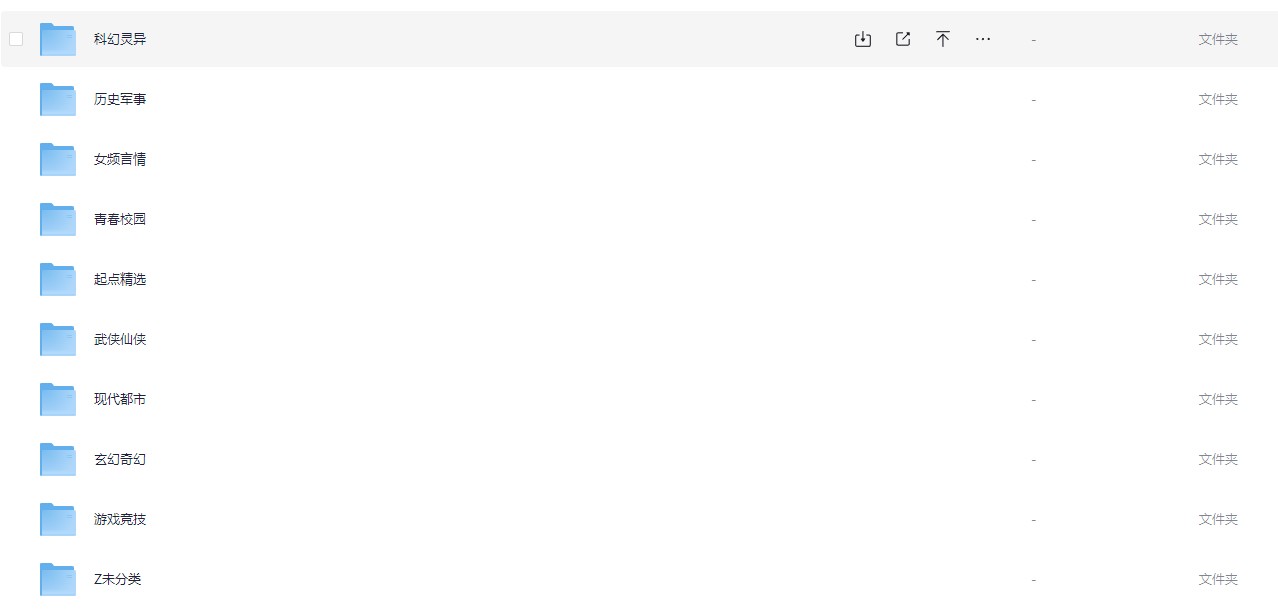This screenshot has width=1278, height=614.
Task: Click the 武侠仙侠 folder icon
Action: pos(58,339)
